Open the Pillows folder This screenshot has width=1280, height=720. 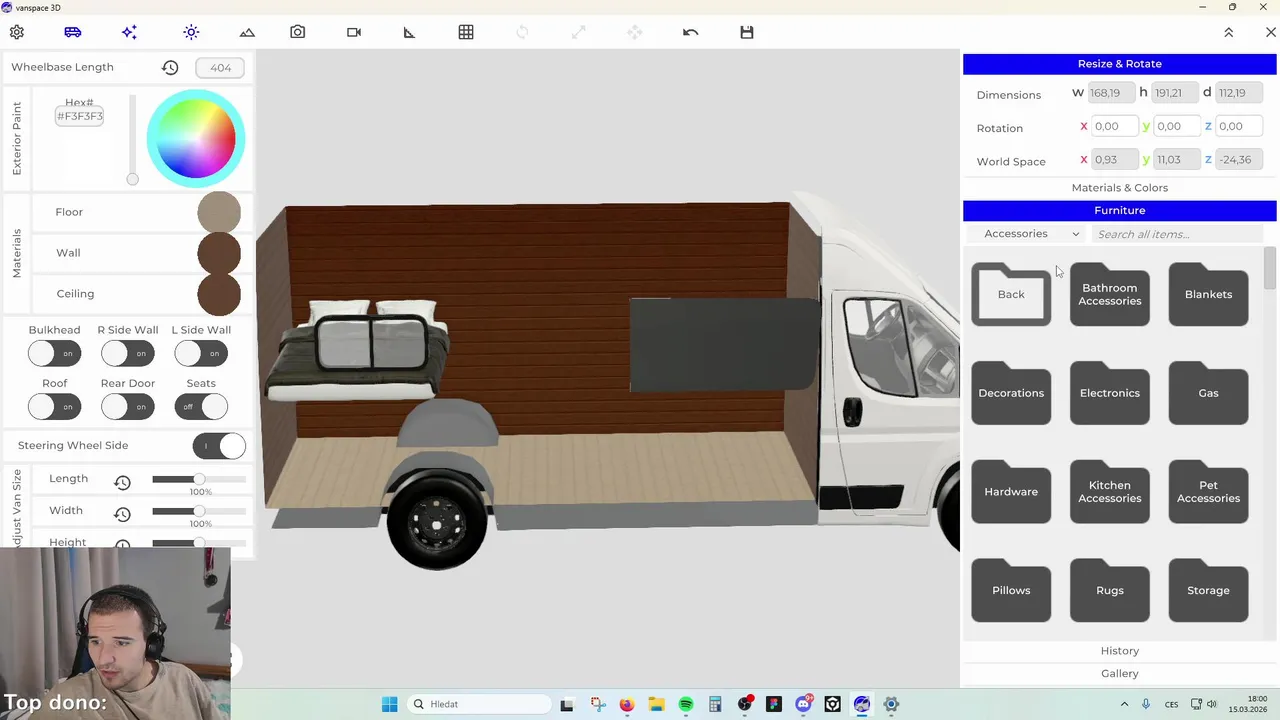(x=1011, y=590)
